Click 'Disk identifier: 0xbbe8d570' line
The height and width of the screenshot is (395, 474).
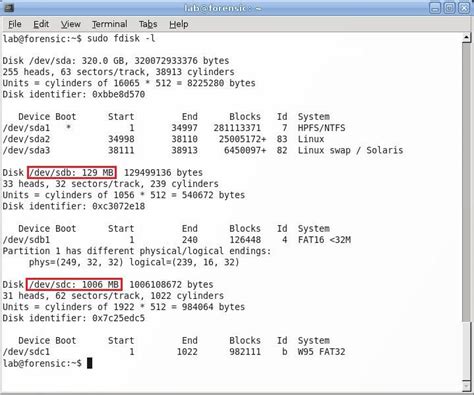(74, 94)
